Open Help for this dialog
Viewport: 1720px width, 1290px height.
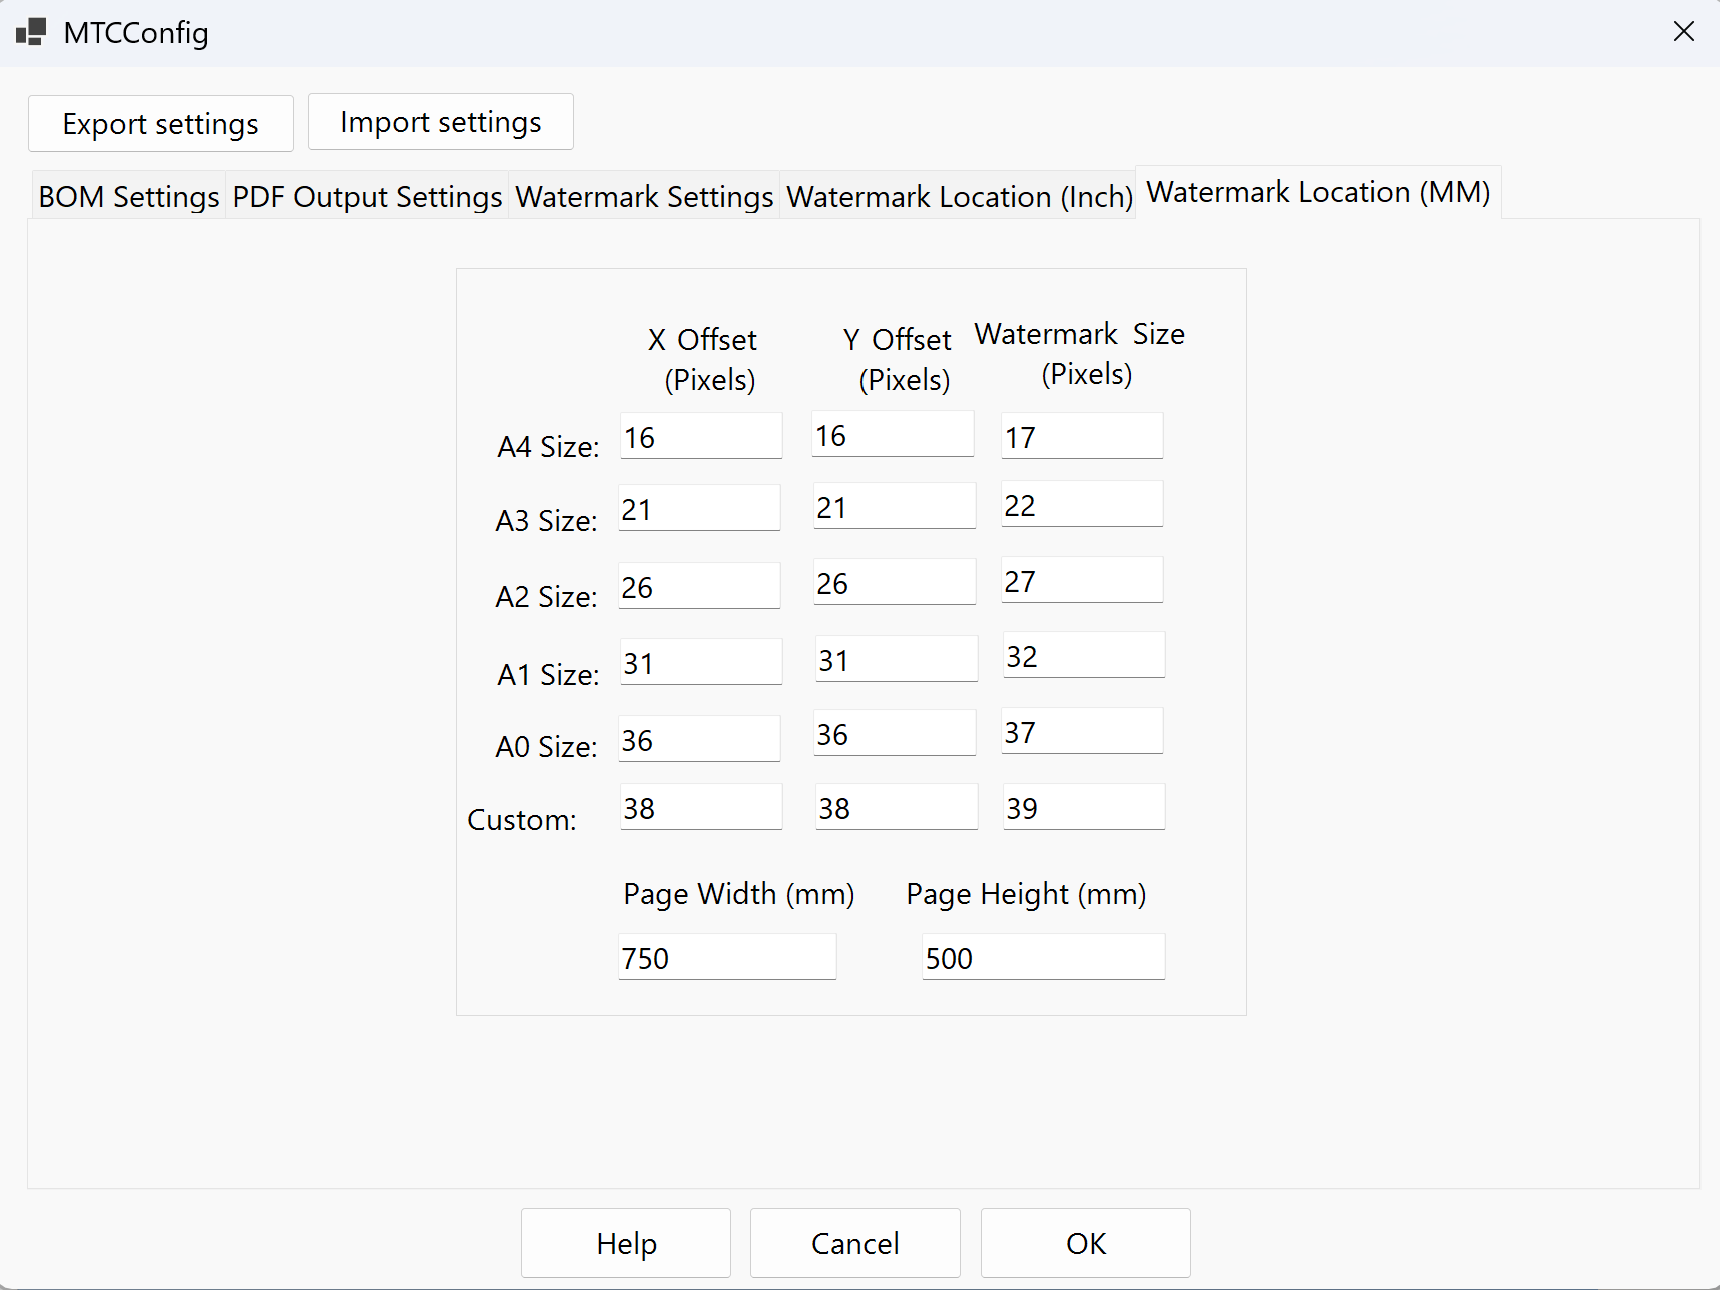click(626, 1243)
